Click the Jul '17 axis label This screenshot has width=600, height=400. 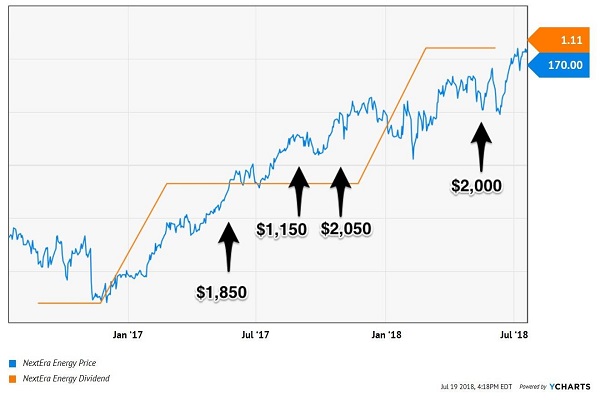coord(255,335)
